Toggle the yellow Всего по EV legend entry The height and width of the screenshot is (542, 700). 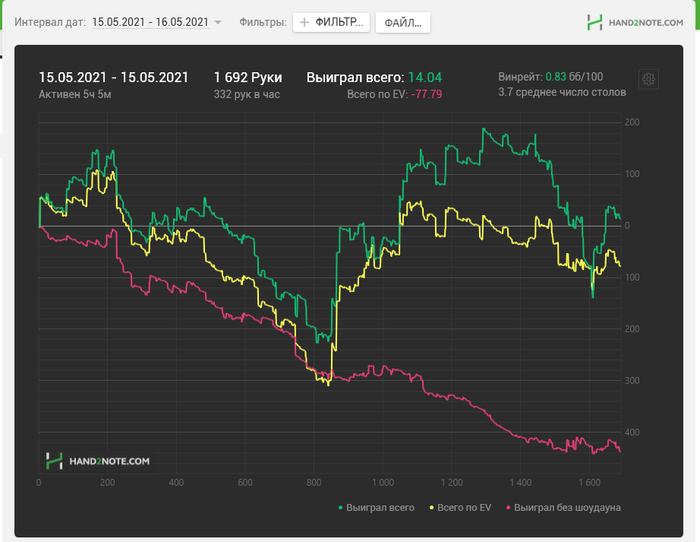click(460, 508)
